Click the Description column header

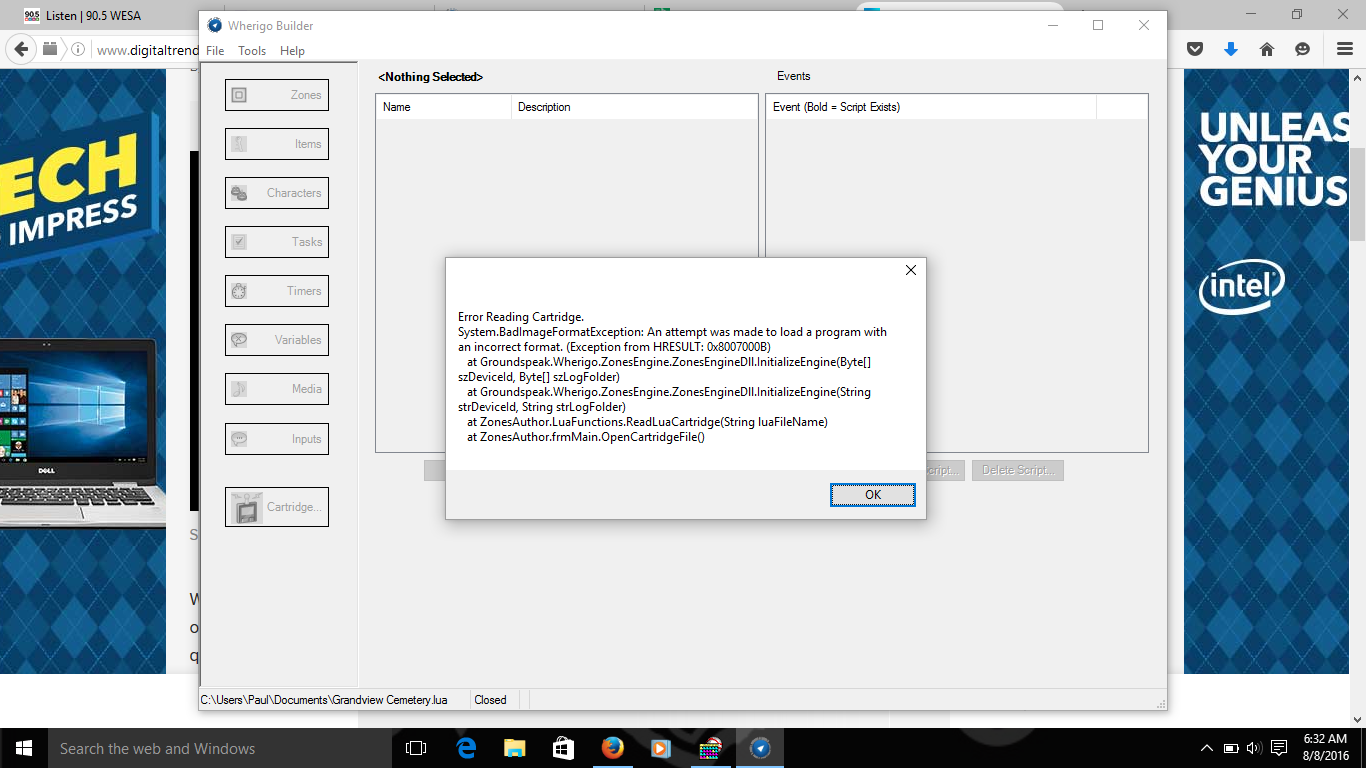click(x=634, y=107)
